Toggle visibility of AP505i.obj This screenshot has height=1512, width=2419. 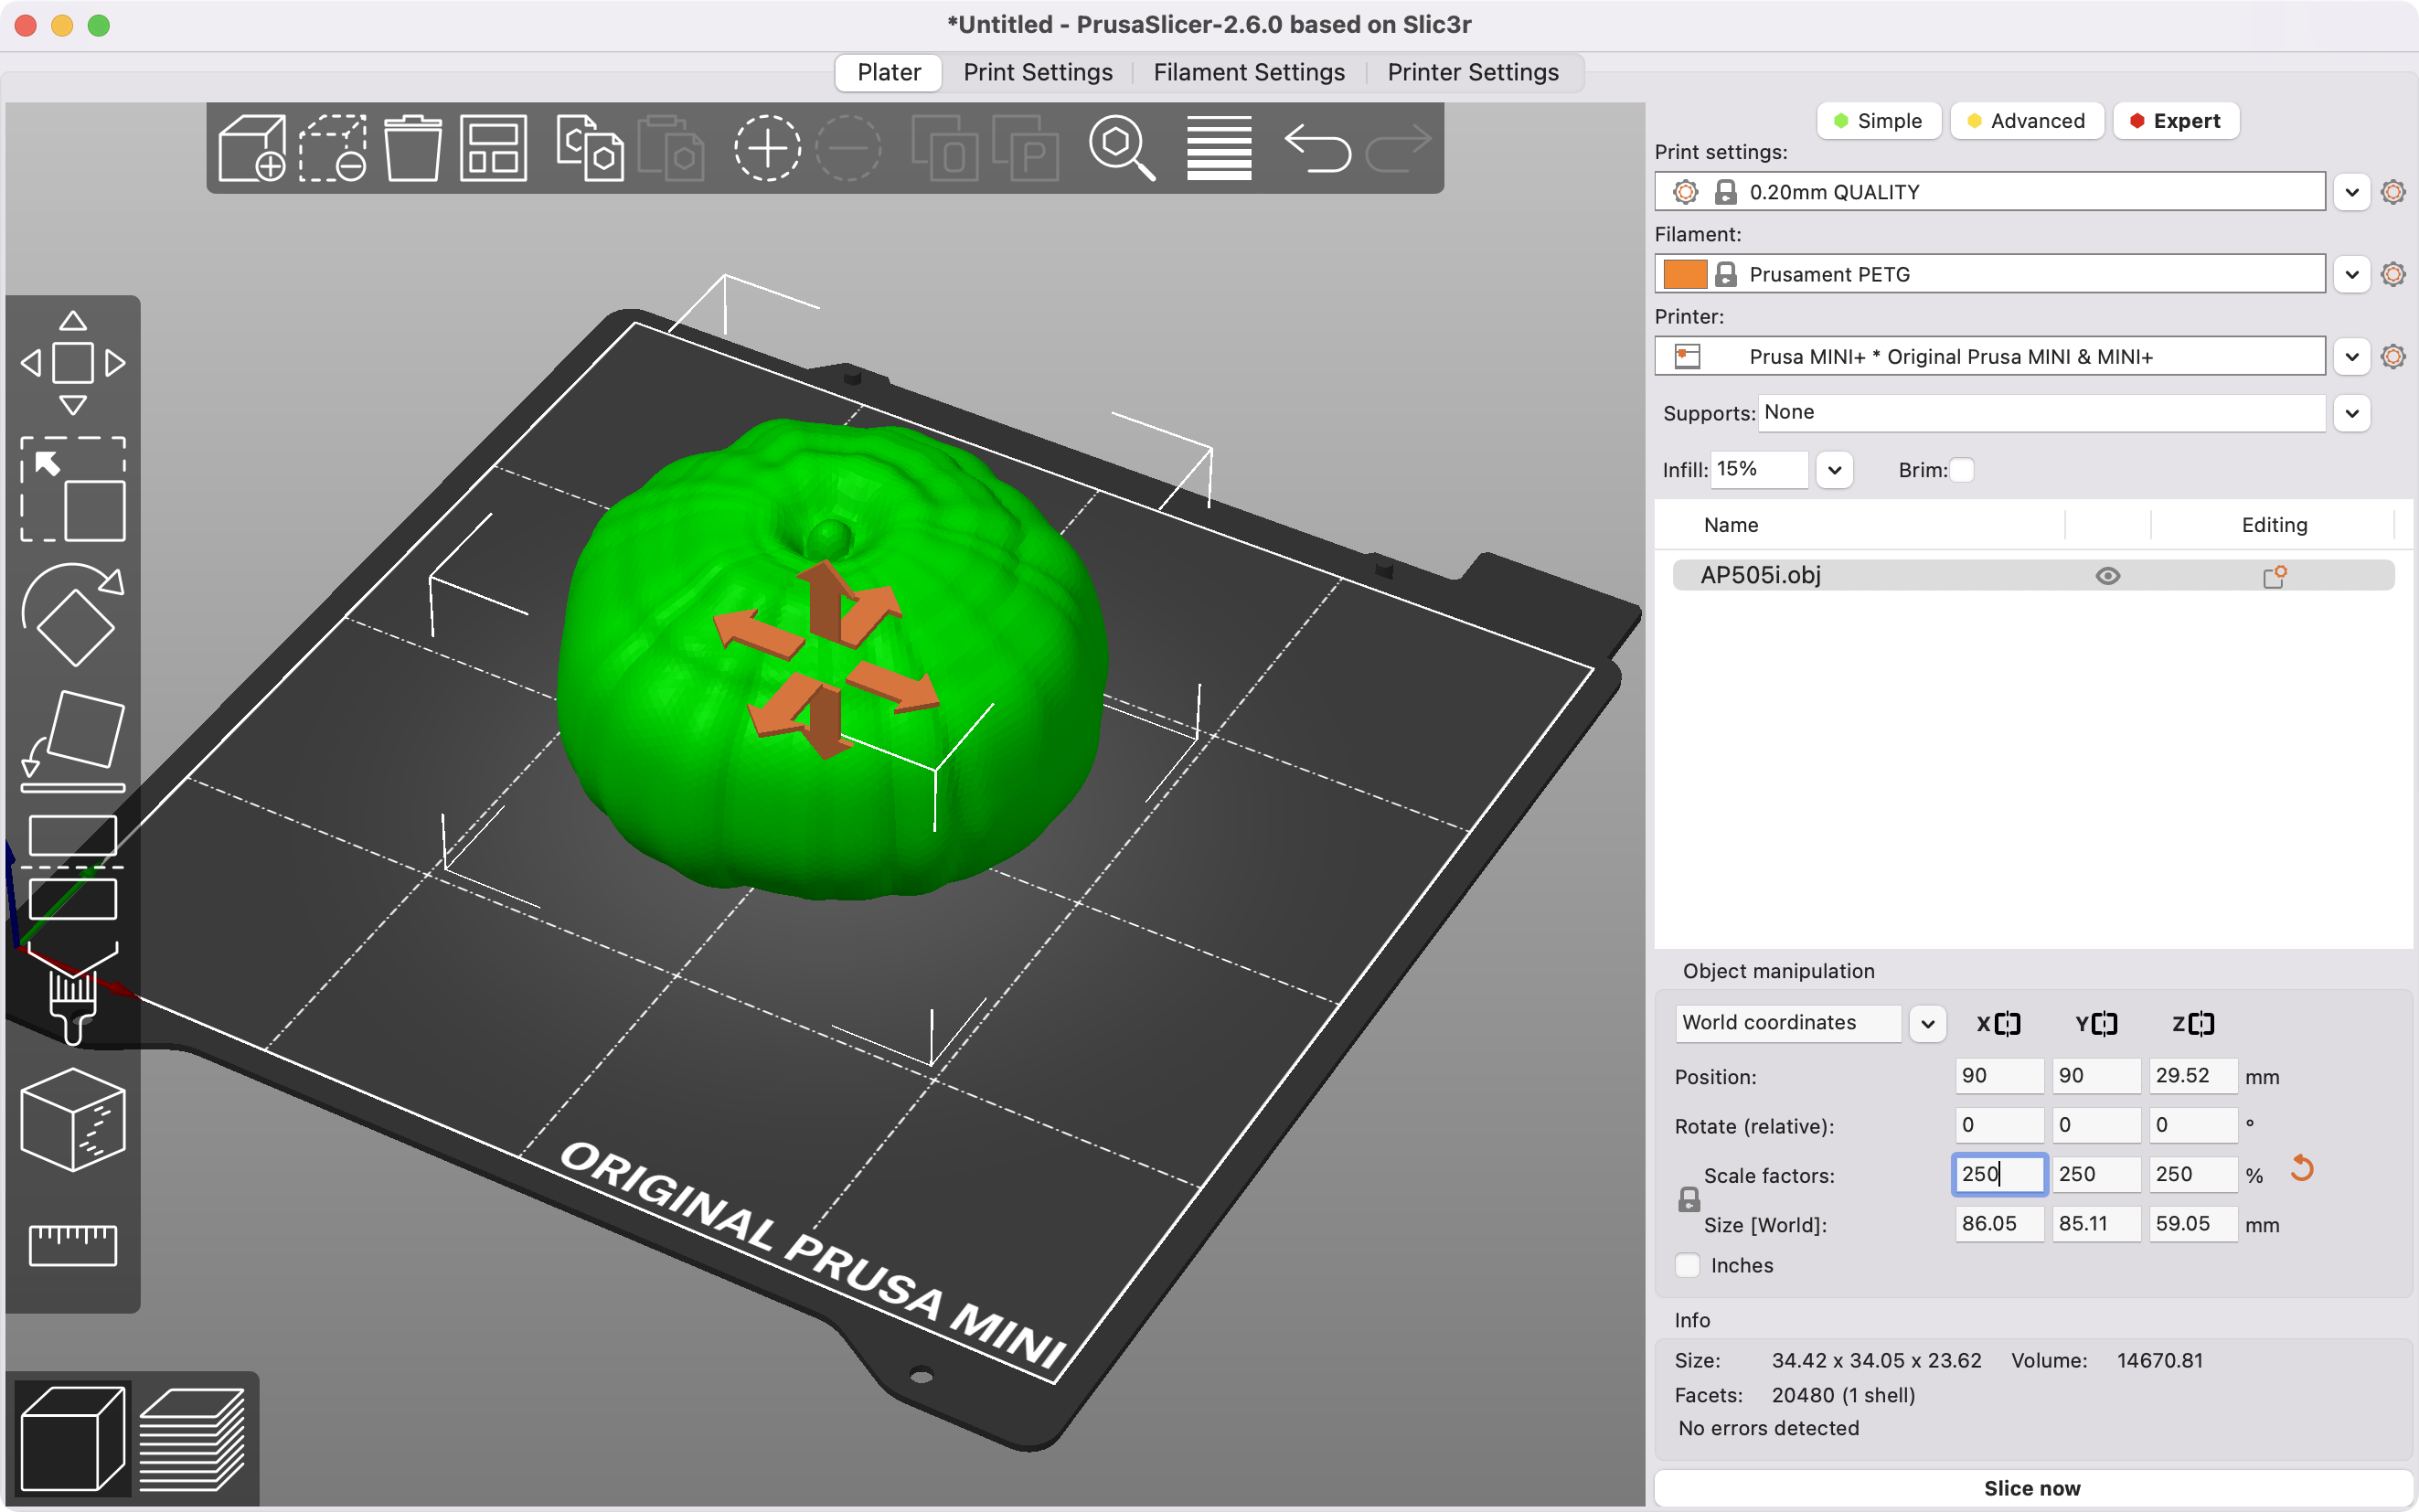[x=2108, y=576]
